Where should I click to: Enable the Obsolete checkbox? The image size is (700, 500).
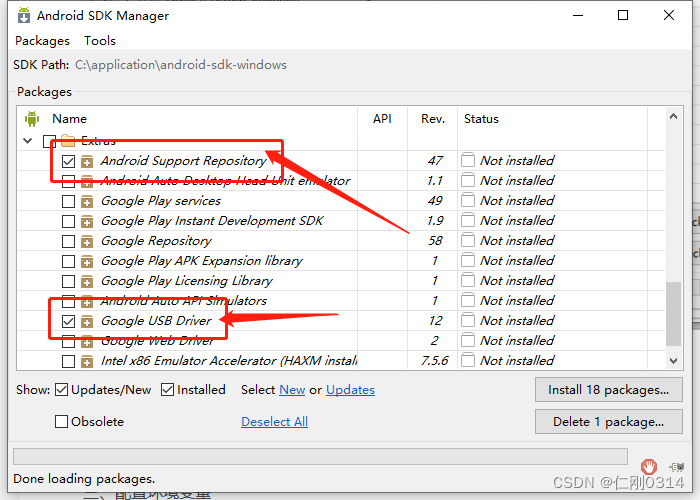pos(61,421)
